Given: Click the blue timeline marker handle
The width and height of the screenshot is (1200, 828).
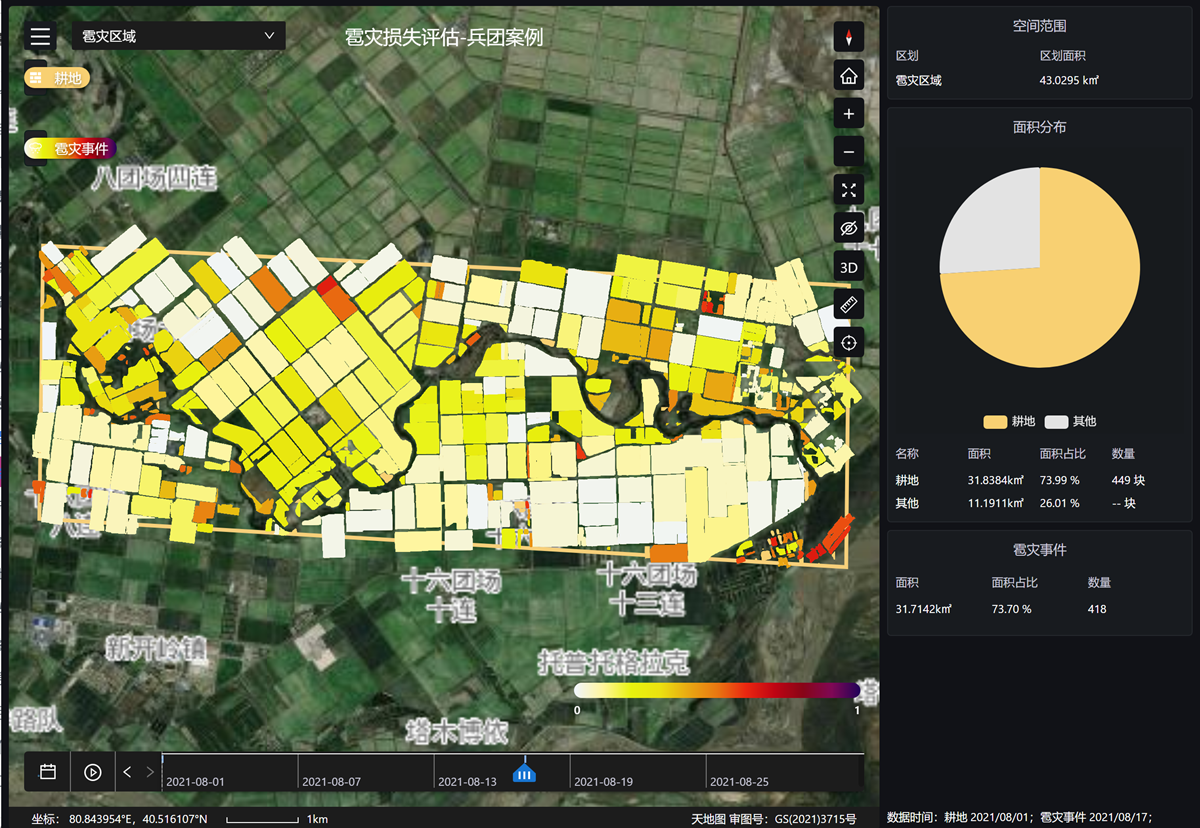Looking at the screenshot, I should click(x=524, y=772).
